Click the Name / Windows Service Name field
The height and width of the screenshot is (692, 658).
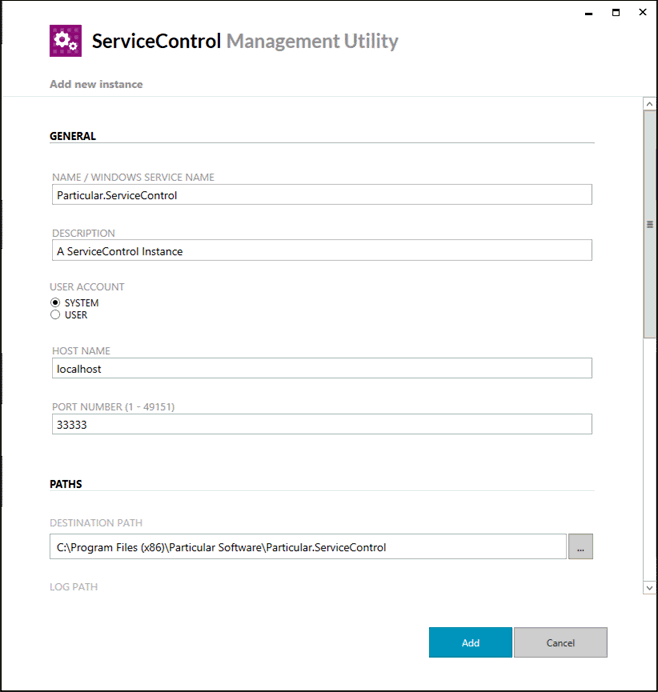point(322,195)
